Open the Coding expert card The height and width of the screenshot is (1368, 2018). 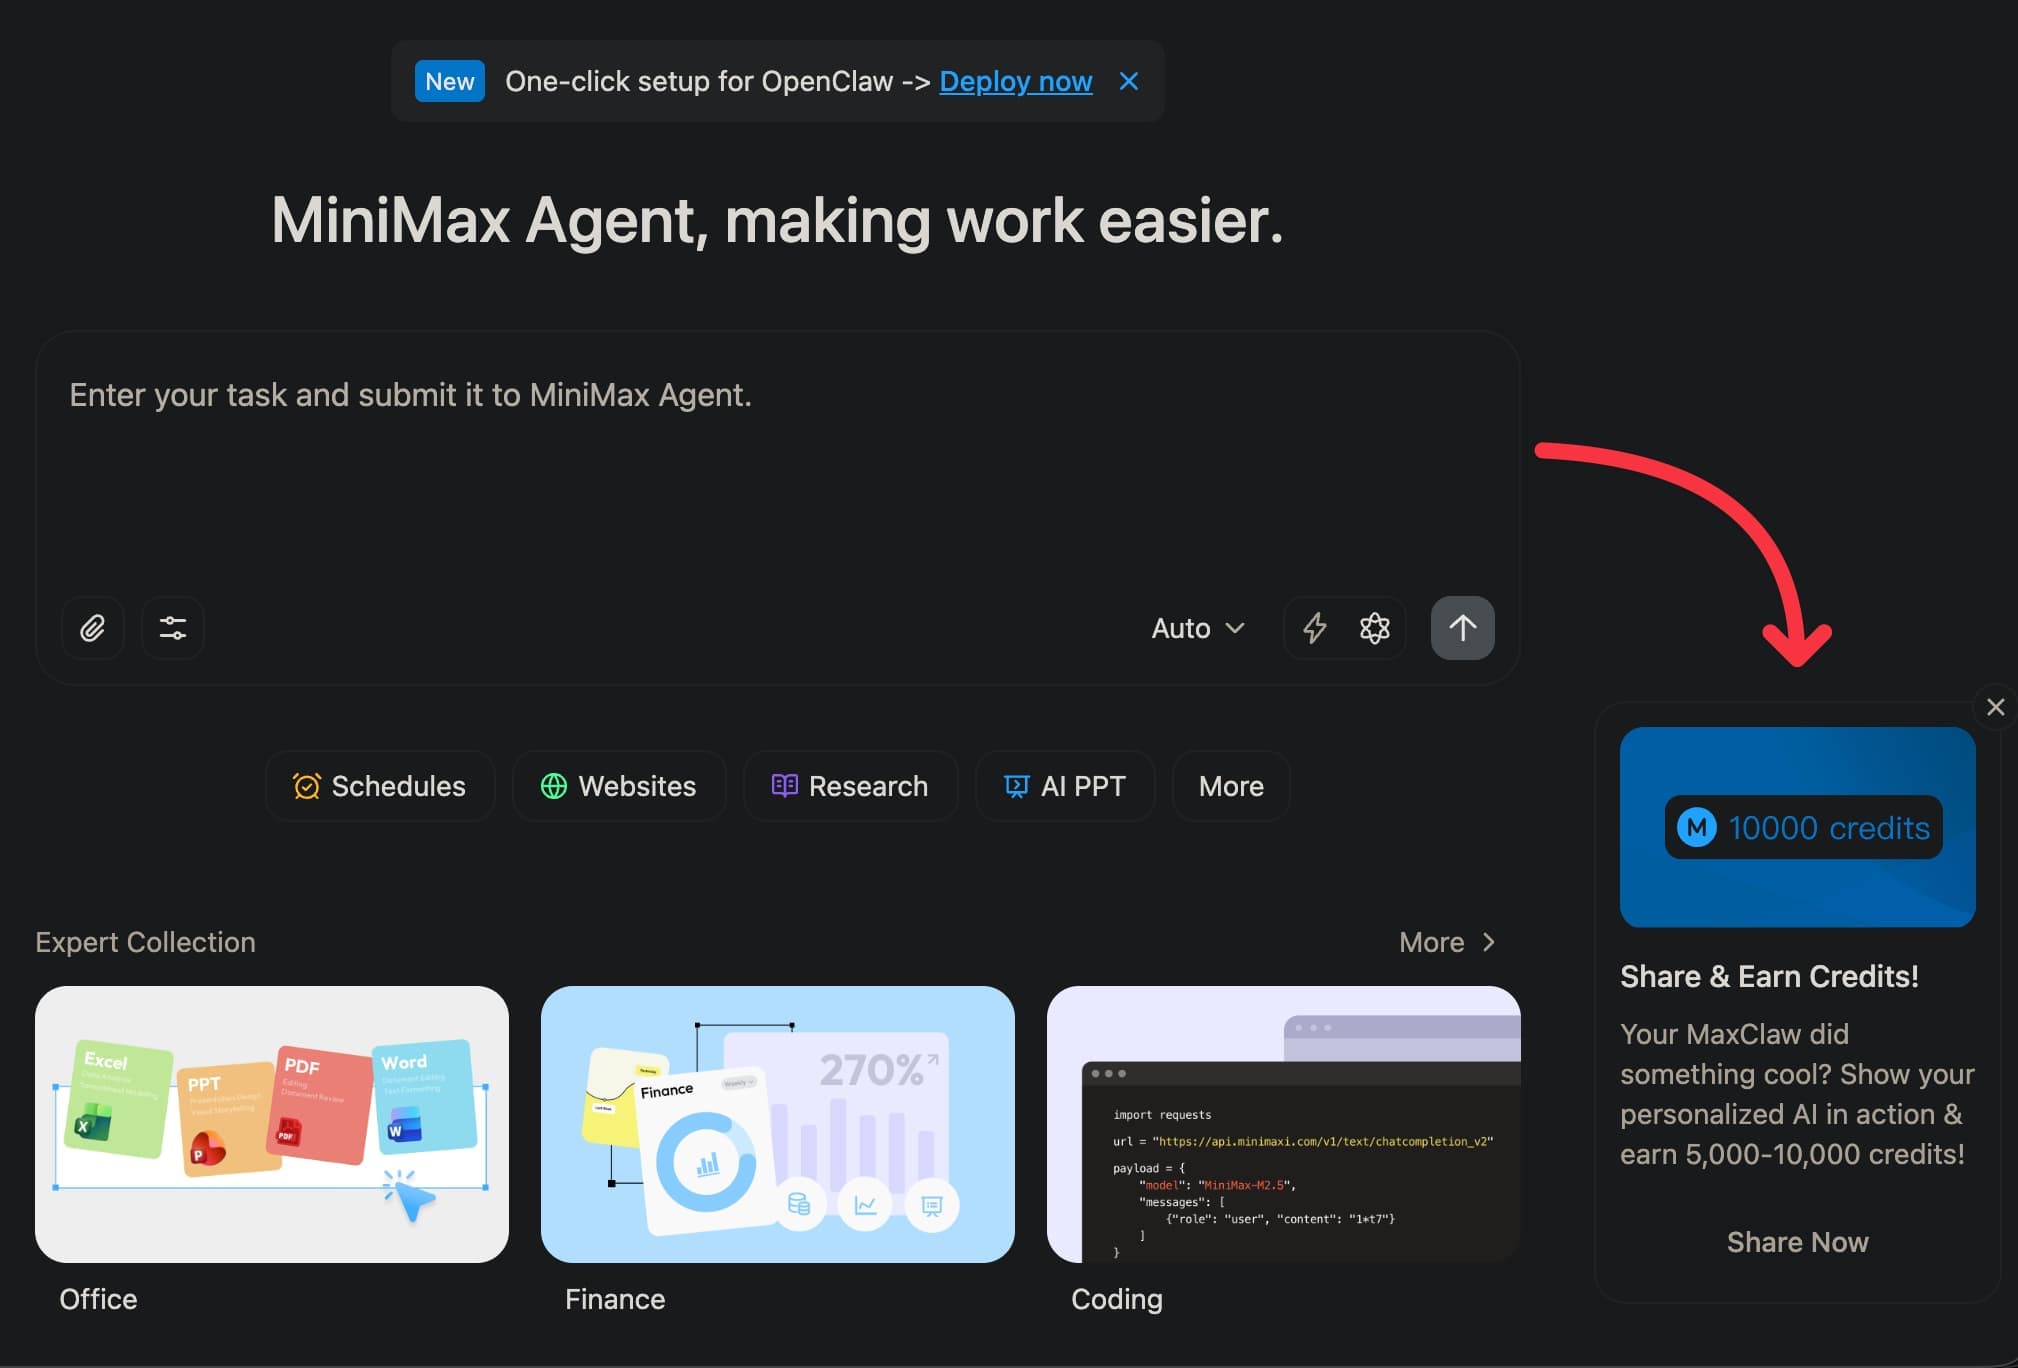tap(1283, 1124)
